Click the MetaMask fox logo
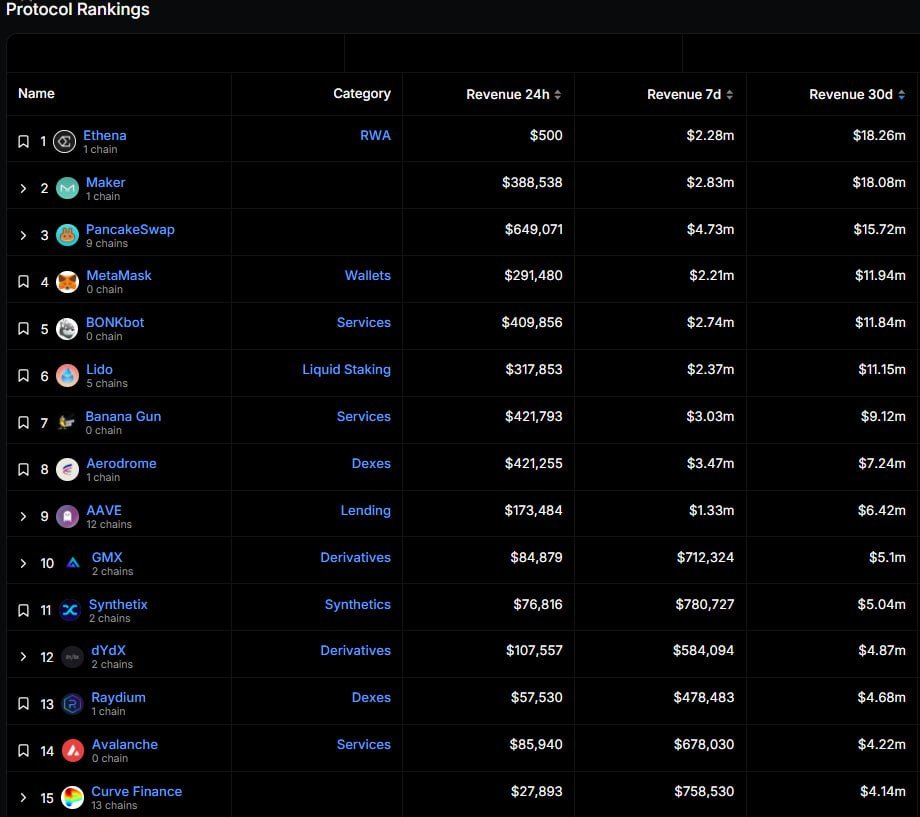Image resolution: width=920 pixels, height=817 pixels. coord(67,282)
